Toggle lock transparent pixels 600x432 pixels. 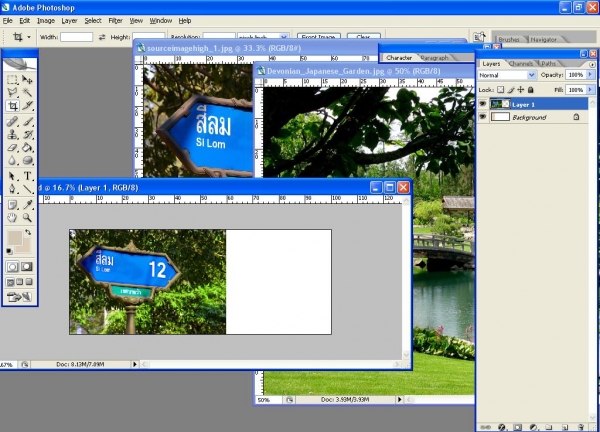[501, 90]
